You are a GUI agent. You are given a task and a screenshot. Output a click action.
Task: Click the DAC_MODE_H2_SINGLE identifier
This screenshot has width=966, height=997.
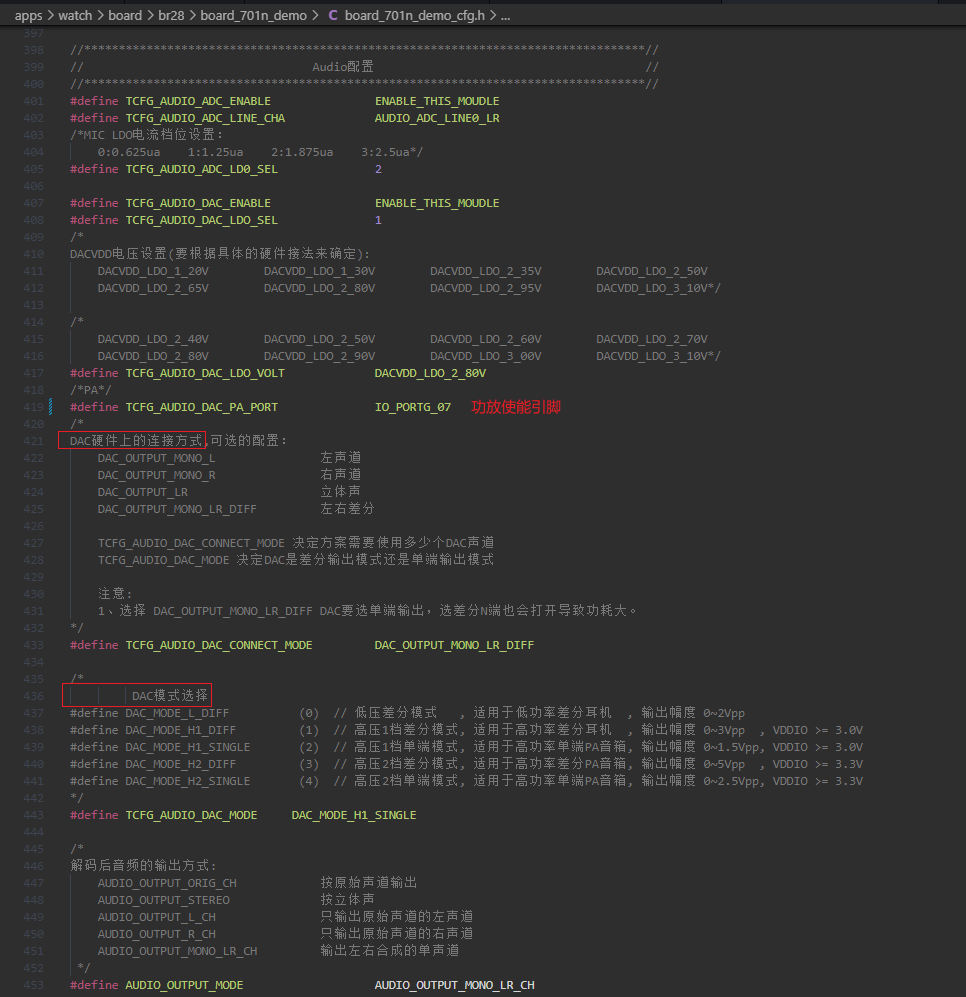tap(188, 781)
